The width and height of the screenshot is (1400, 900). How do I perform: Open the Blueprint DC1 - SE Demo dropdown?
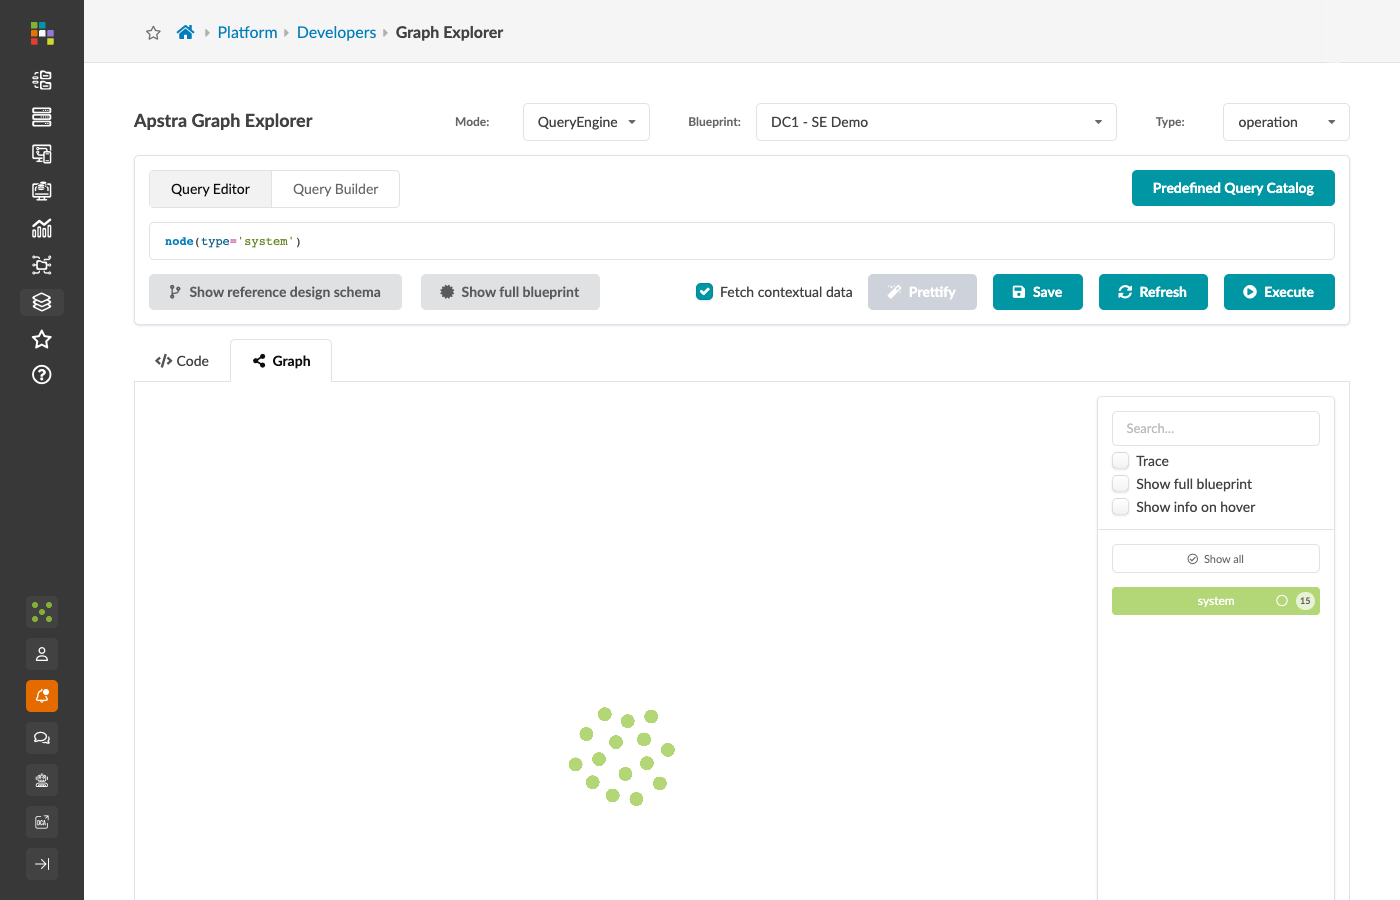(936, 122)
